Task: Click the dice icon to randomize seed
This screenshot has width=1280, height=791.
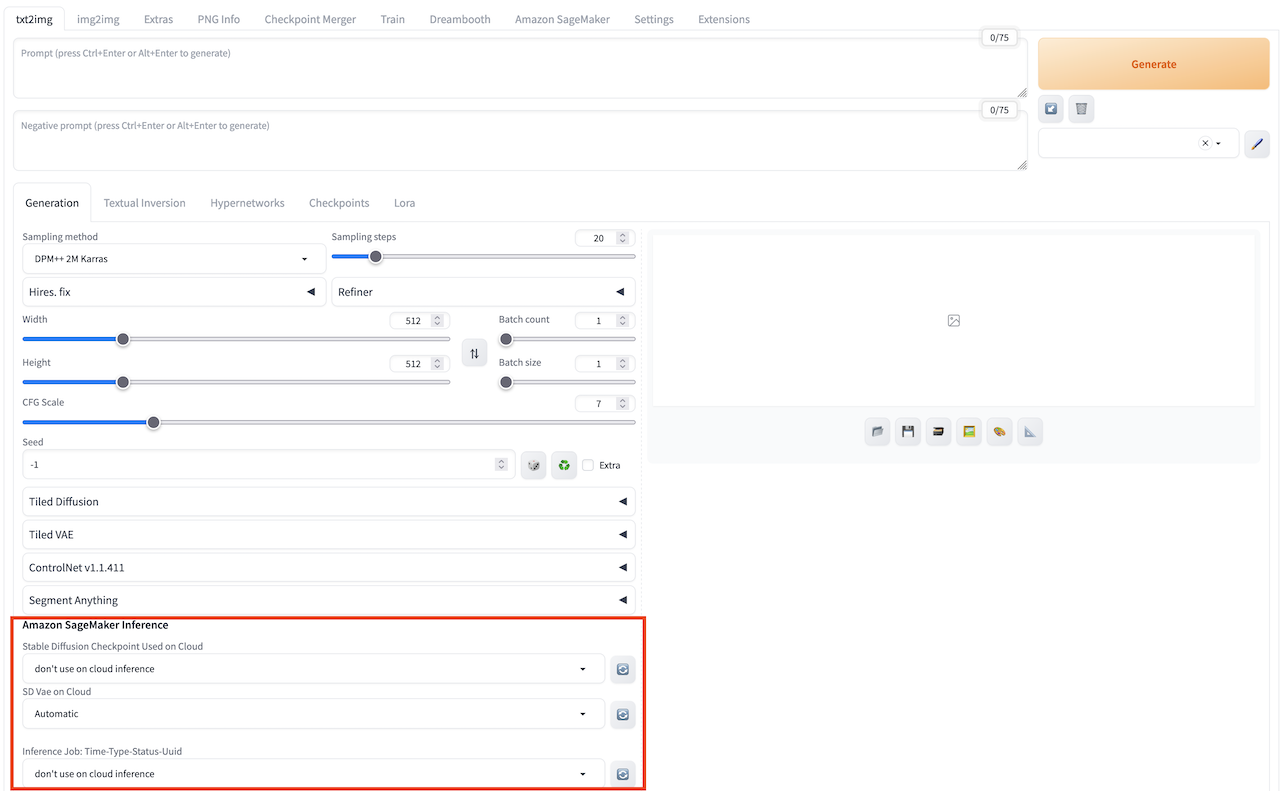Action: coord(534,465)
